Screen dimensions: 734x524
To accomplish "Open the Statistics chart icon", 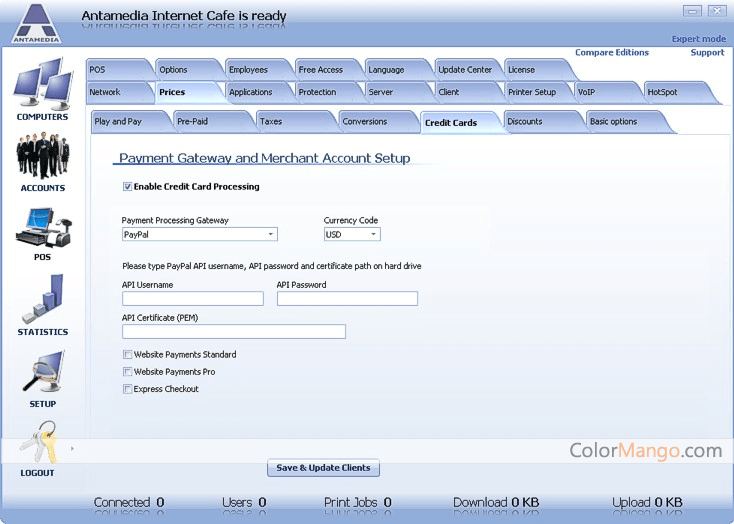I will click(x=42, y=300).
